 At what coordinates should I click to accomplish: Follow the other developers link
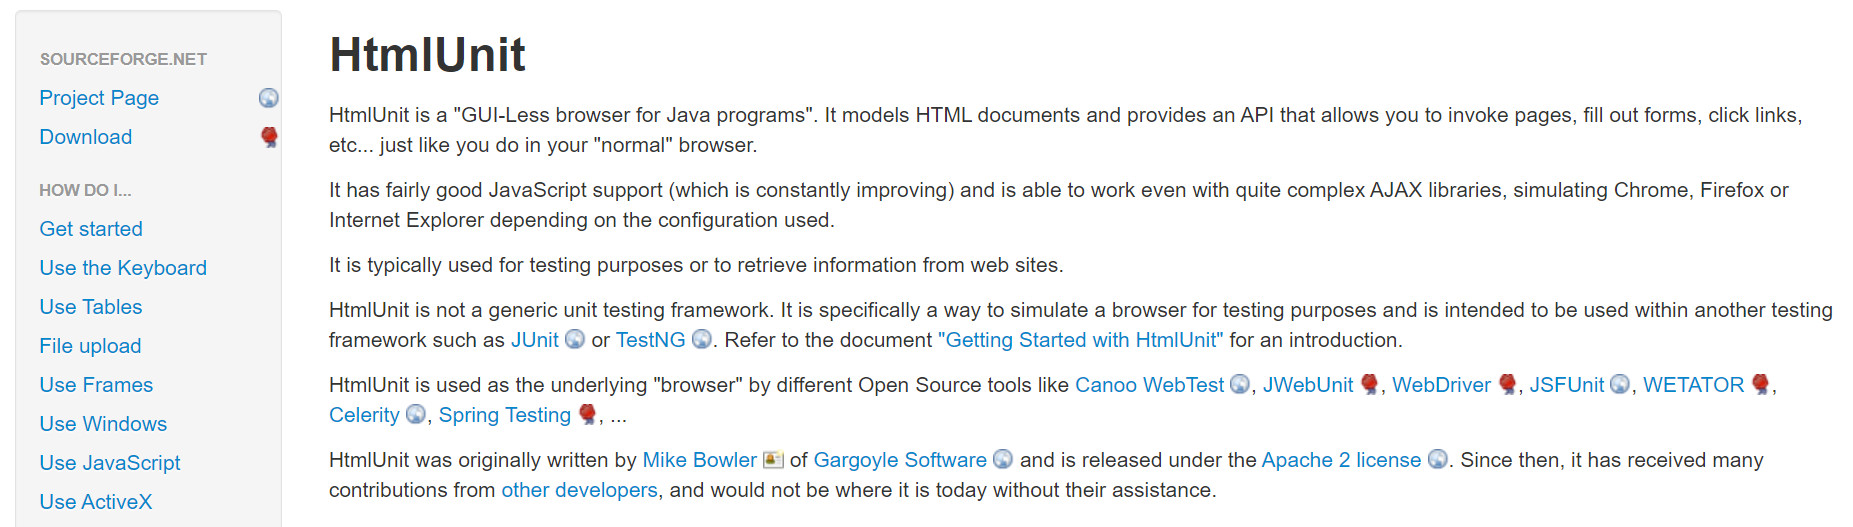[579, 490]
